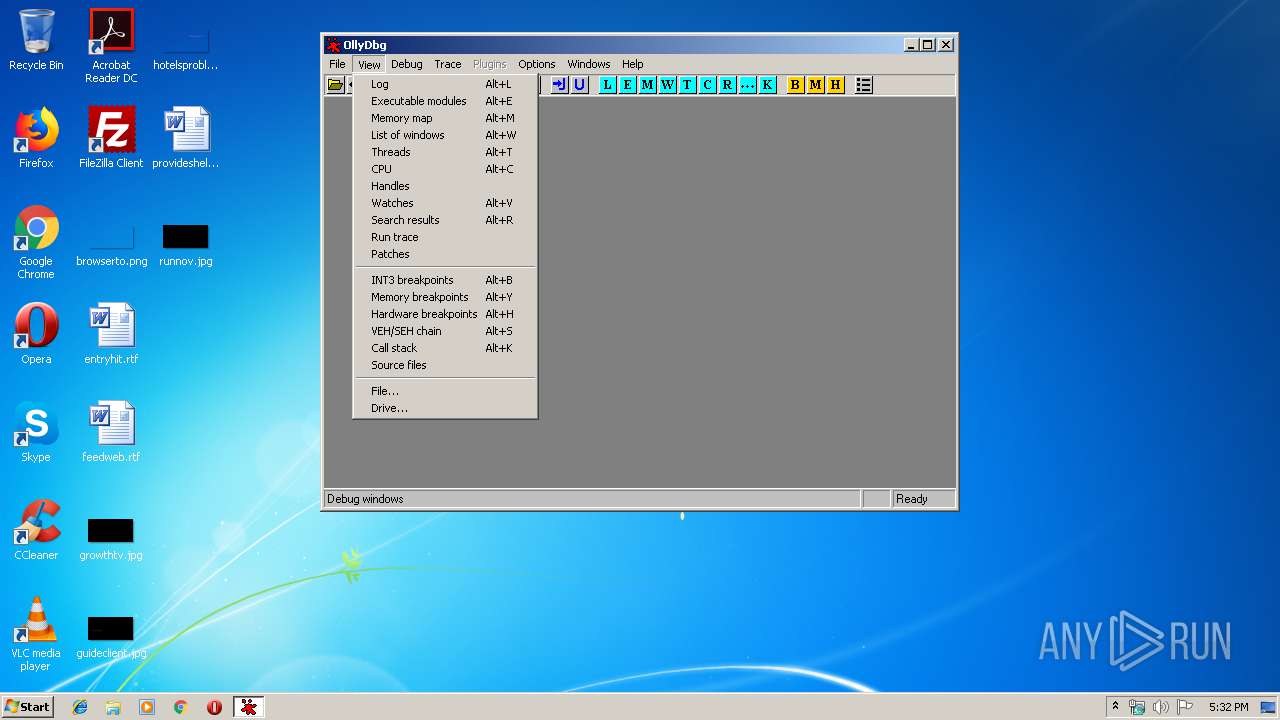
Task: Click the Execute till user code U icon
Action: click(x=579, y=85)
